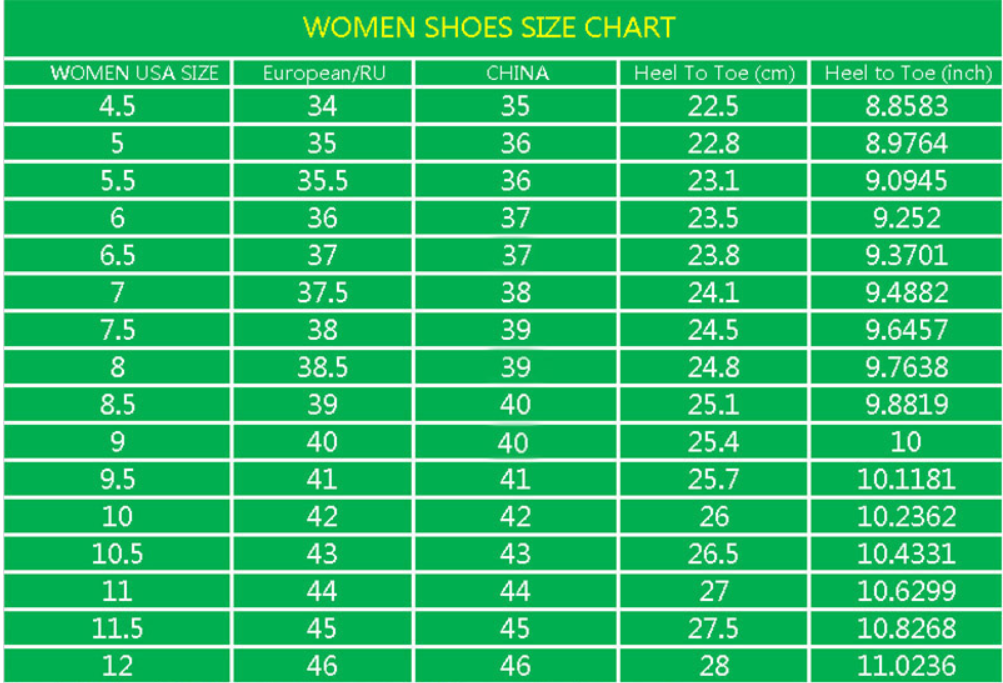Screen dimensions: 1003x683
Task: Select the 25.4 cm heel-to-toe cell
Action: point(713,442)
